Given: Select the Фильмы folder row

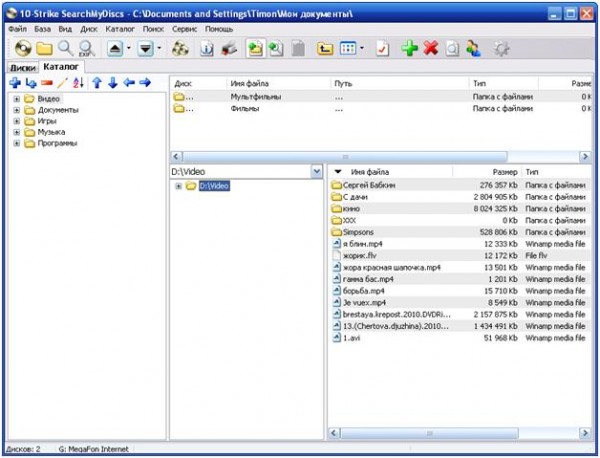Looking at the screenshot, I should (381, 109).
